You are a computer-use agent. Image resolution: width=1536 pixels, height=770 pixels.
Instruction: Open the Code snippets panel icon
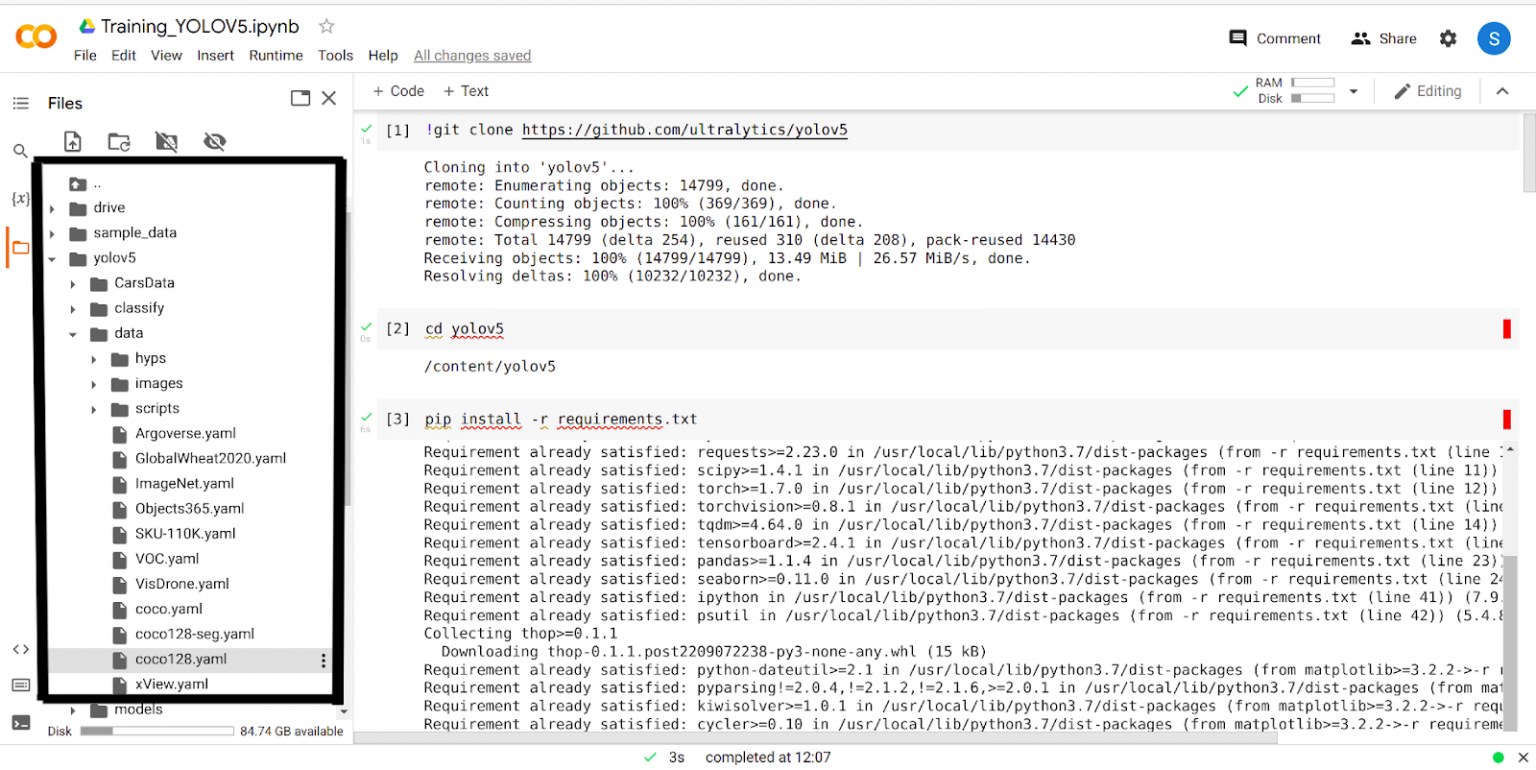tap(20, 649)
